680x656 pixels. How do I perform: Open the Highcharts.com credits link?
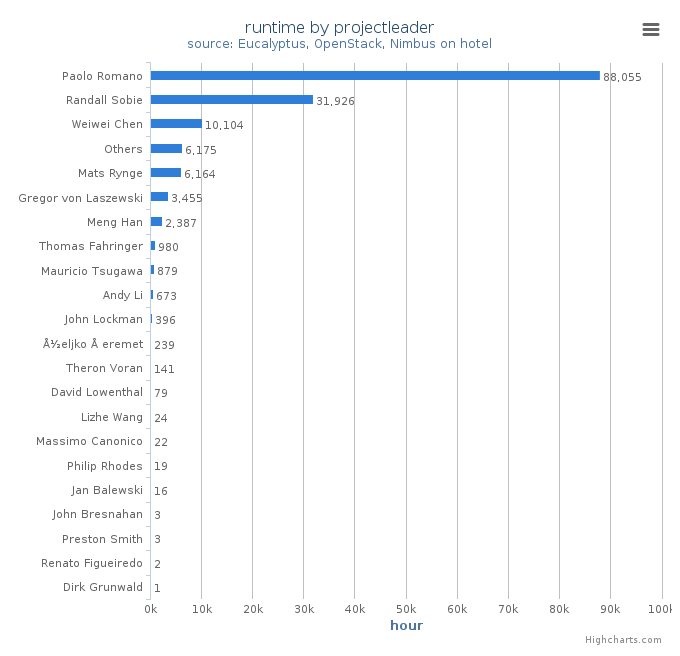(x=623, y=640)
